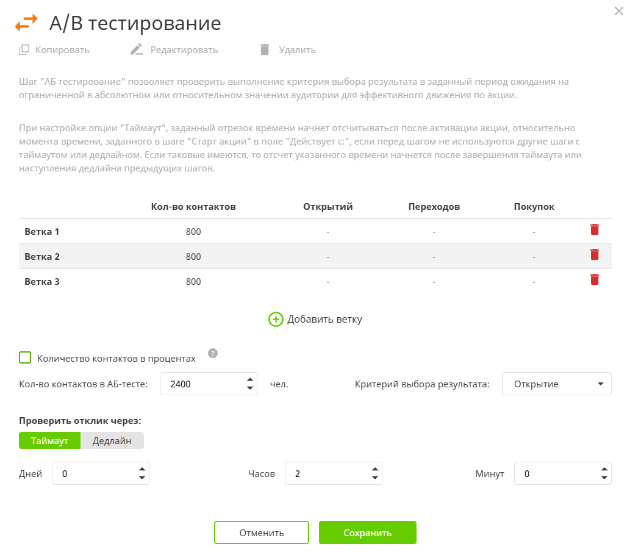This screenshot has width=630, height=552.
Task: Click the Отменить button
Action: [x=261, y=533]
